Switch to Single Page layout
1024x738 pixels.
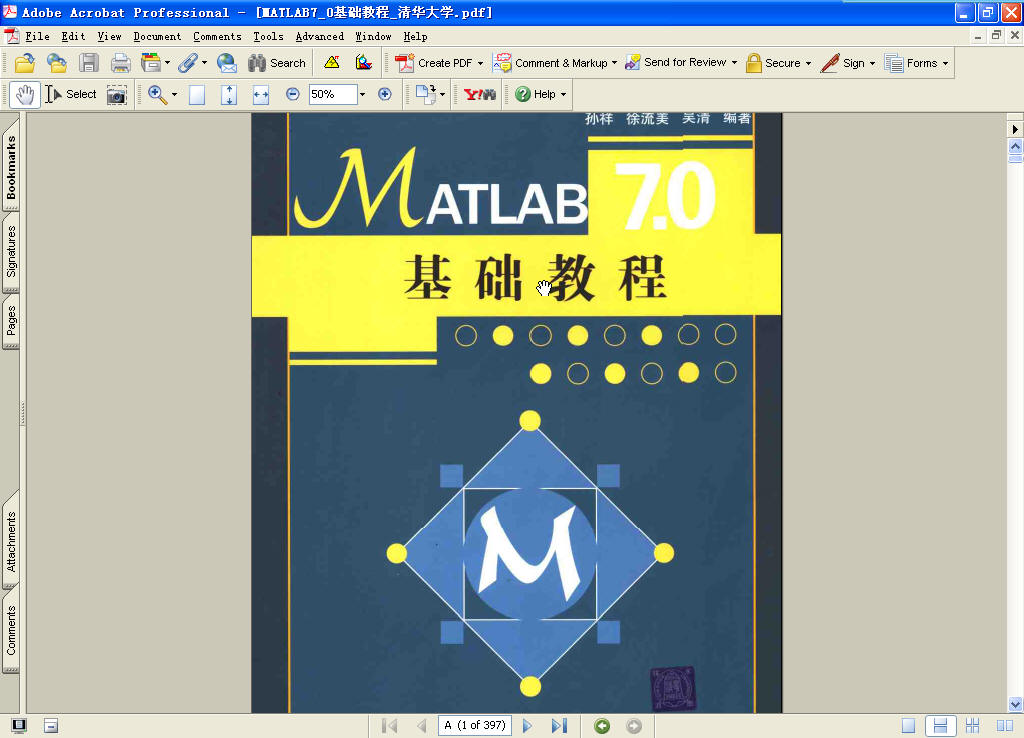click(x=908, y=726)
